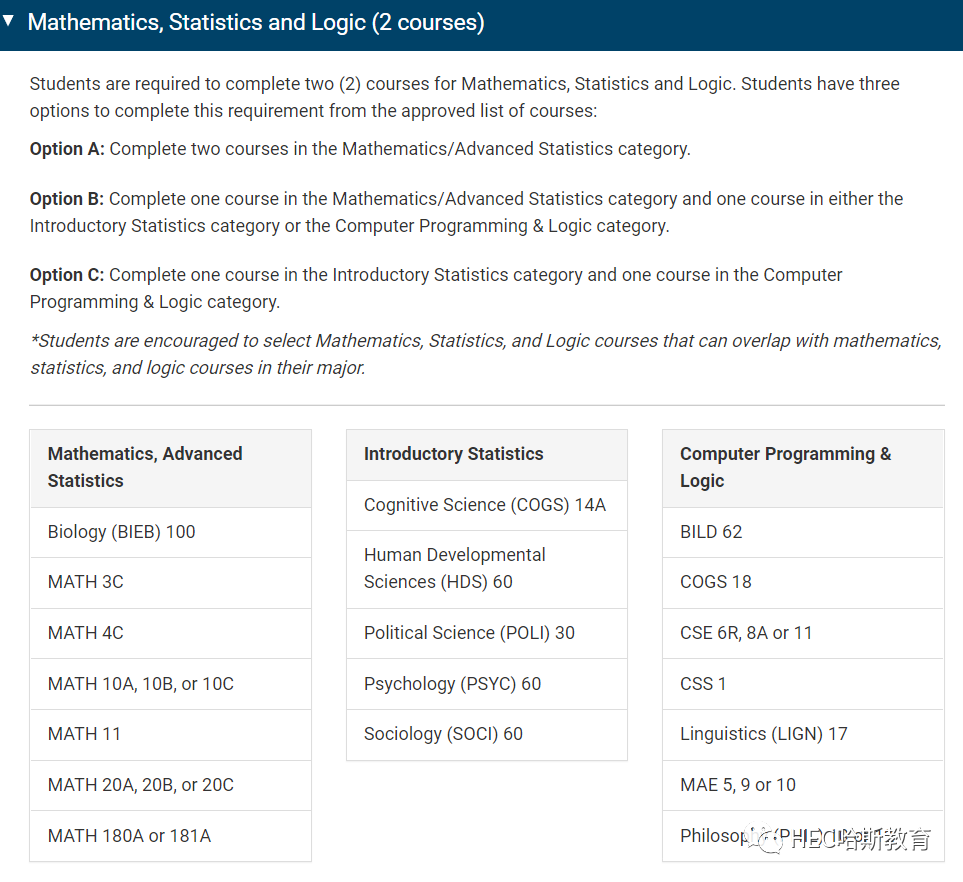Select the BILD 62 course row

click(x=803, y=532)
